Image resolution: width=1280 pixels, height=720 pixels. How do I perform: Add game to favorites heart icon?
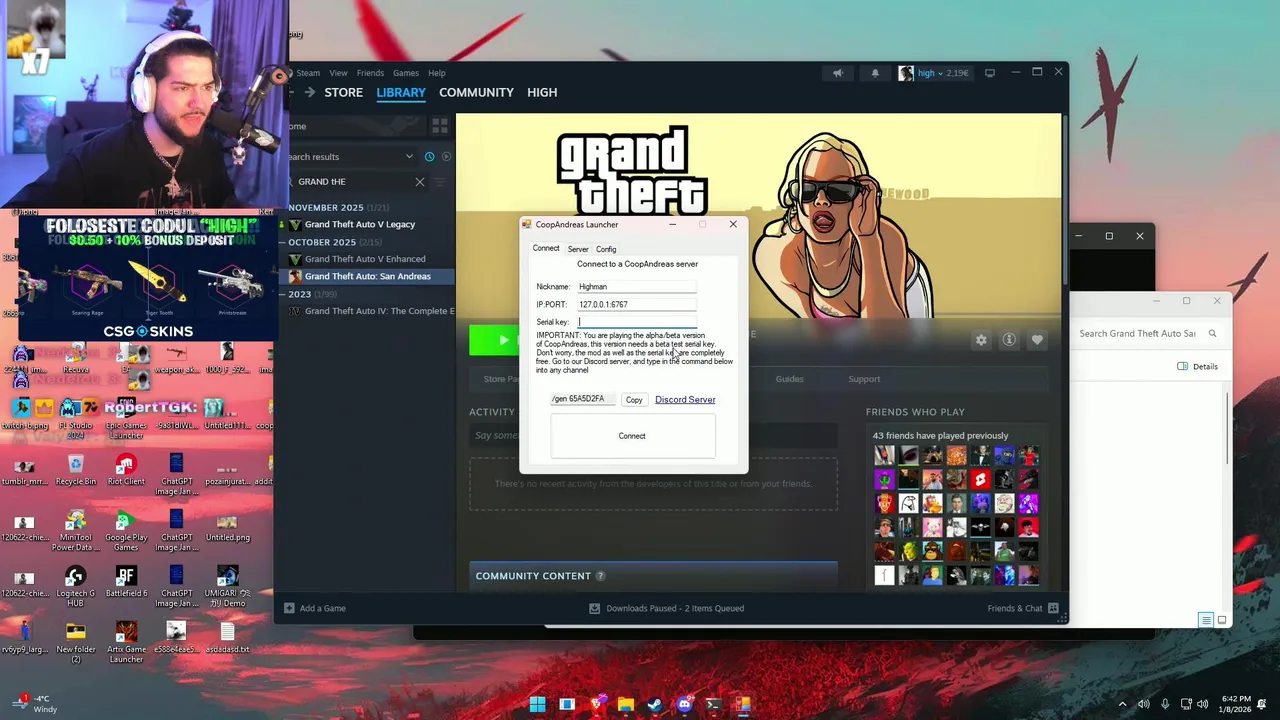click(x=1037, y=340)
